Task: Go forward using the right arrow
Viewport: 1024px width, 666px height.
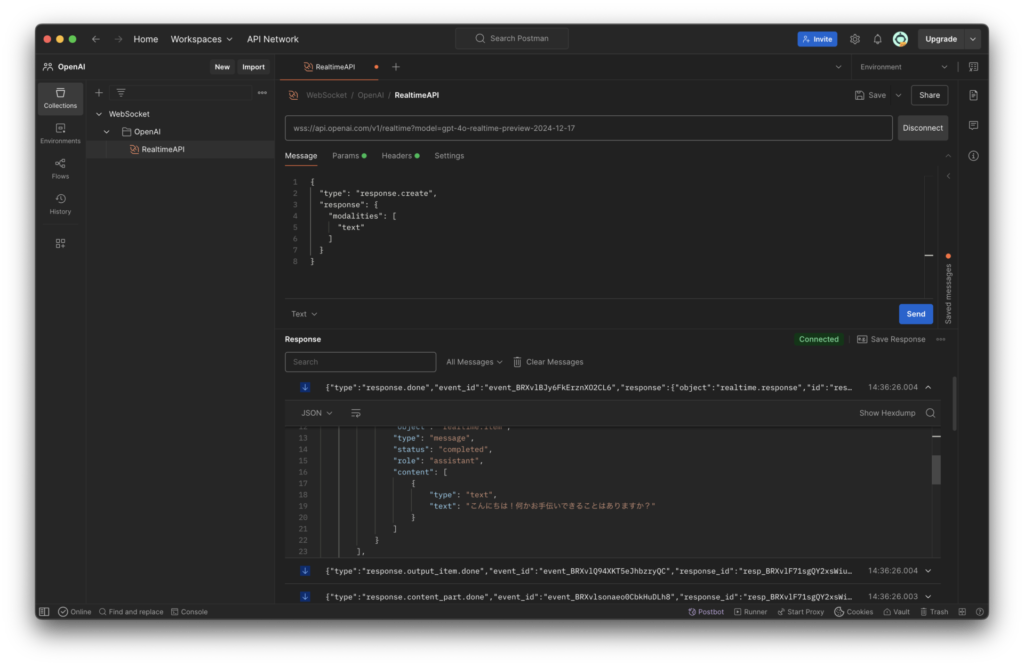Action: [x=118, y=39]
